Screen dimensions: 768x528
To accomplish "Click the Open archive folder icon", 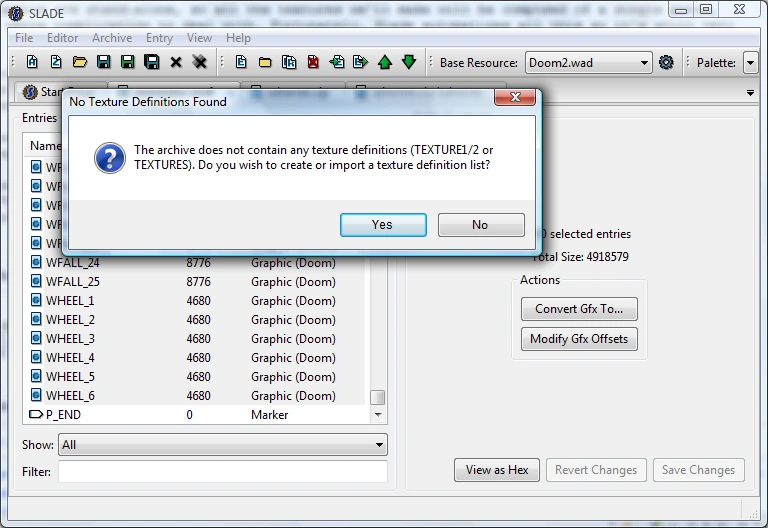I will [79, 62].
